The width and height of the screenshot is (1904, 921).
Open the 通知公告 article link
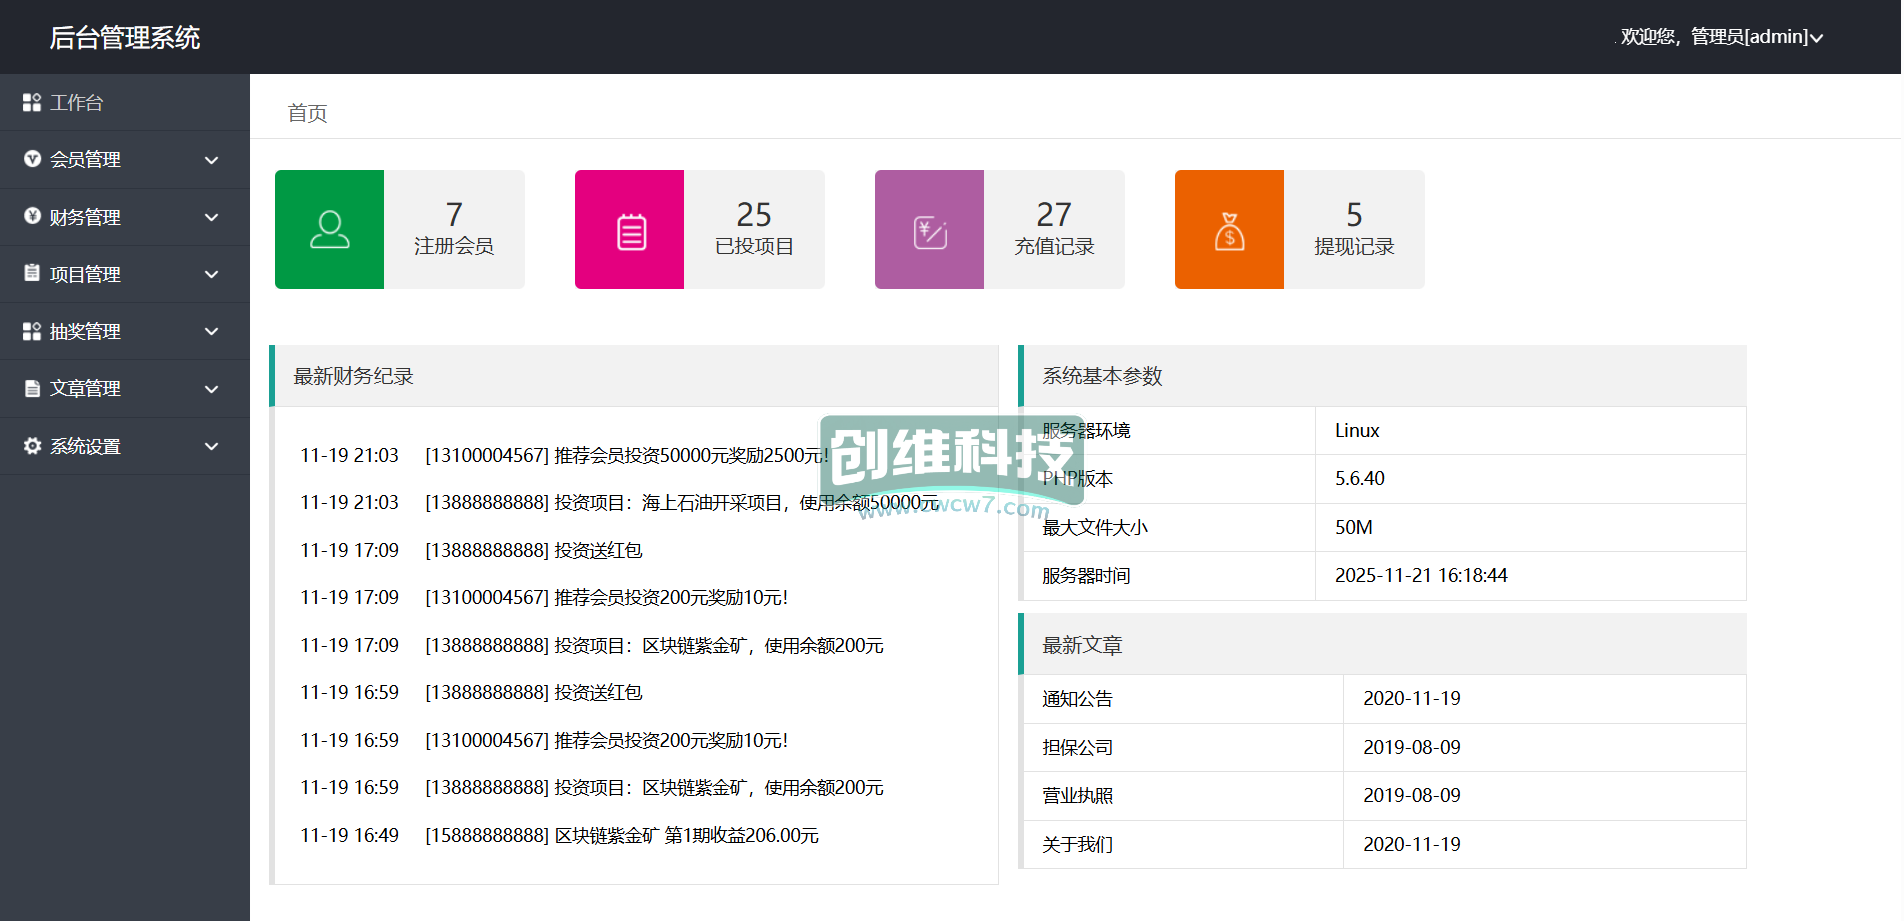coord(1077,699)
